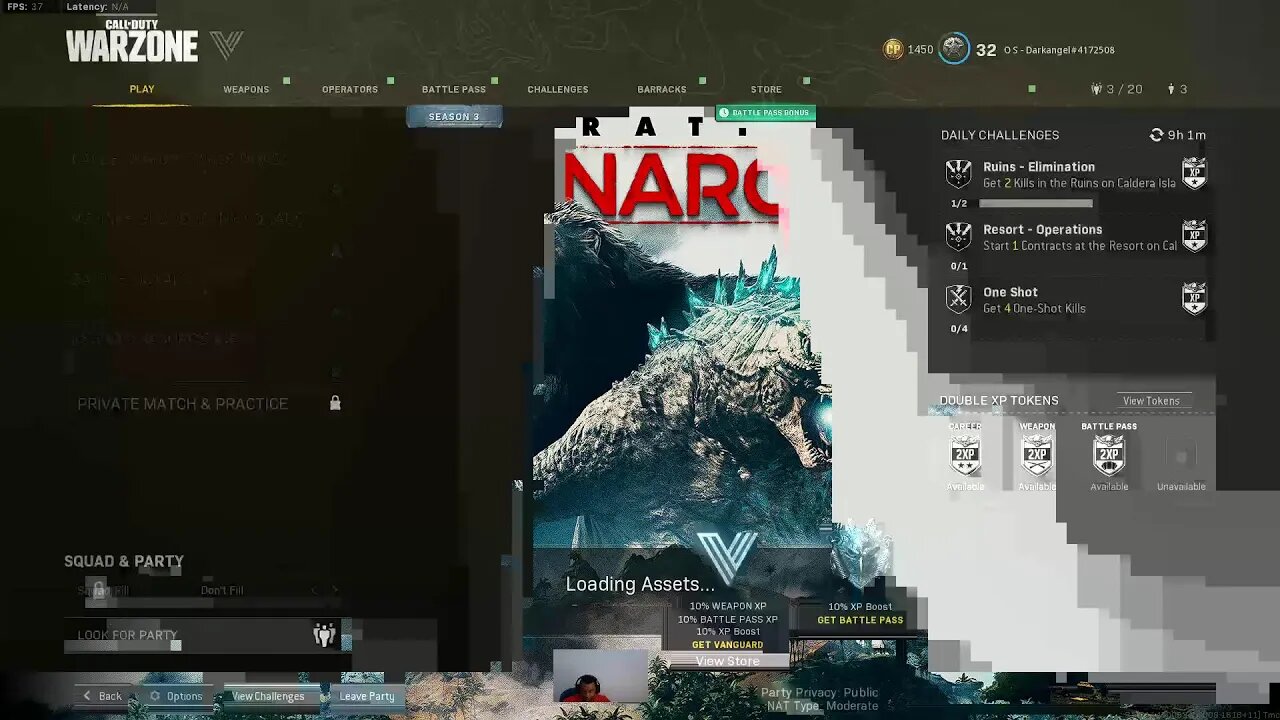
Task: Open the CHALLENGES tab
Action: [x=558, y=89]
